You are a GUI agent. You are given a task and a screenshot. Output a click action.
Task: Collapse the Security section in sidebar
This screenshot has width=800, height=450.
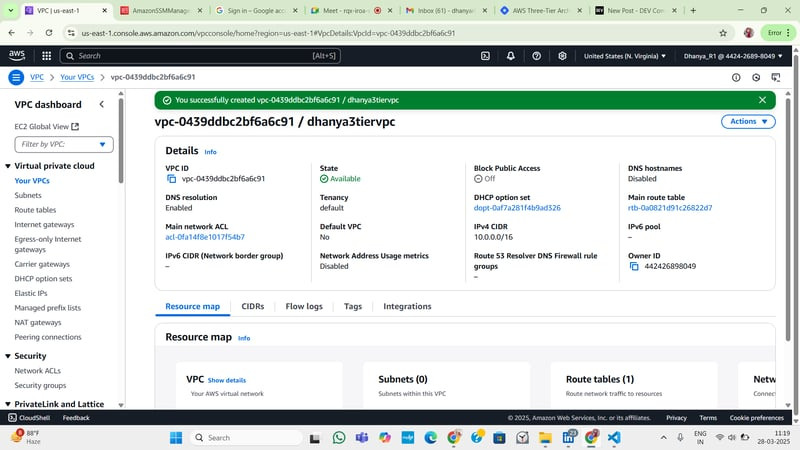[8, 356]
